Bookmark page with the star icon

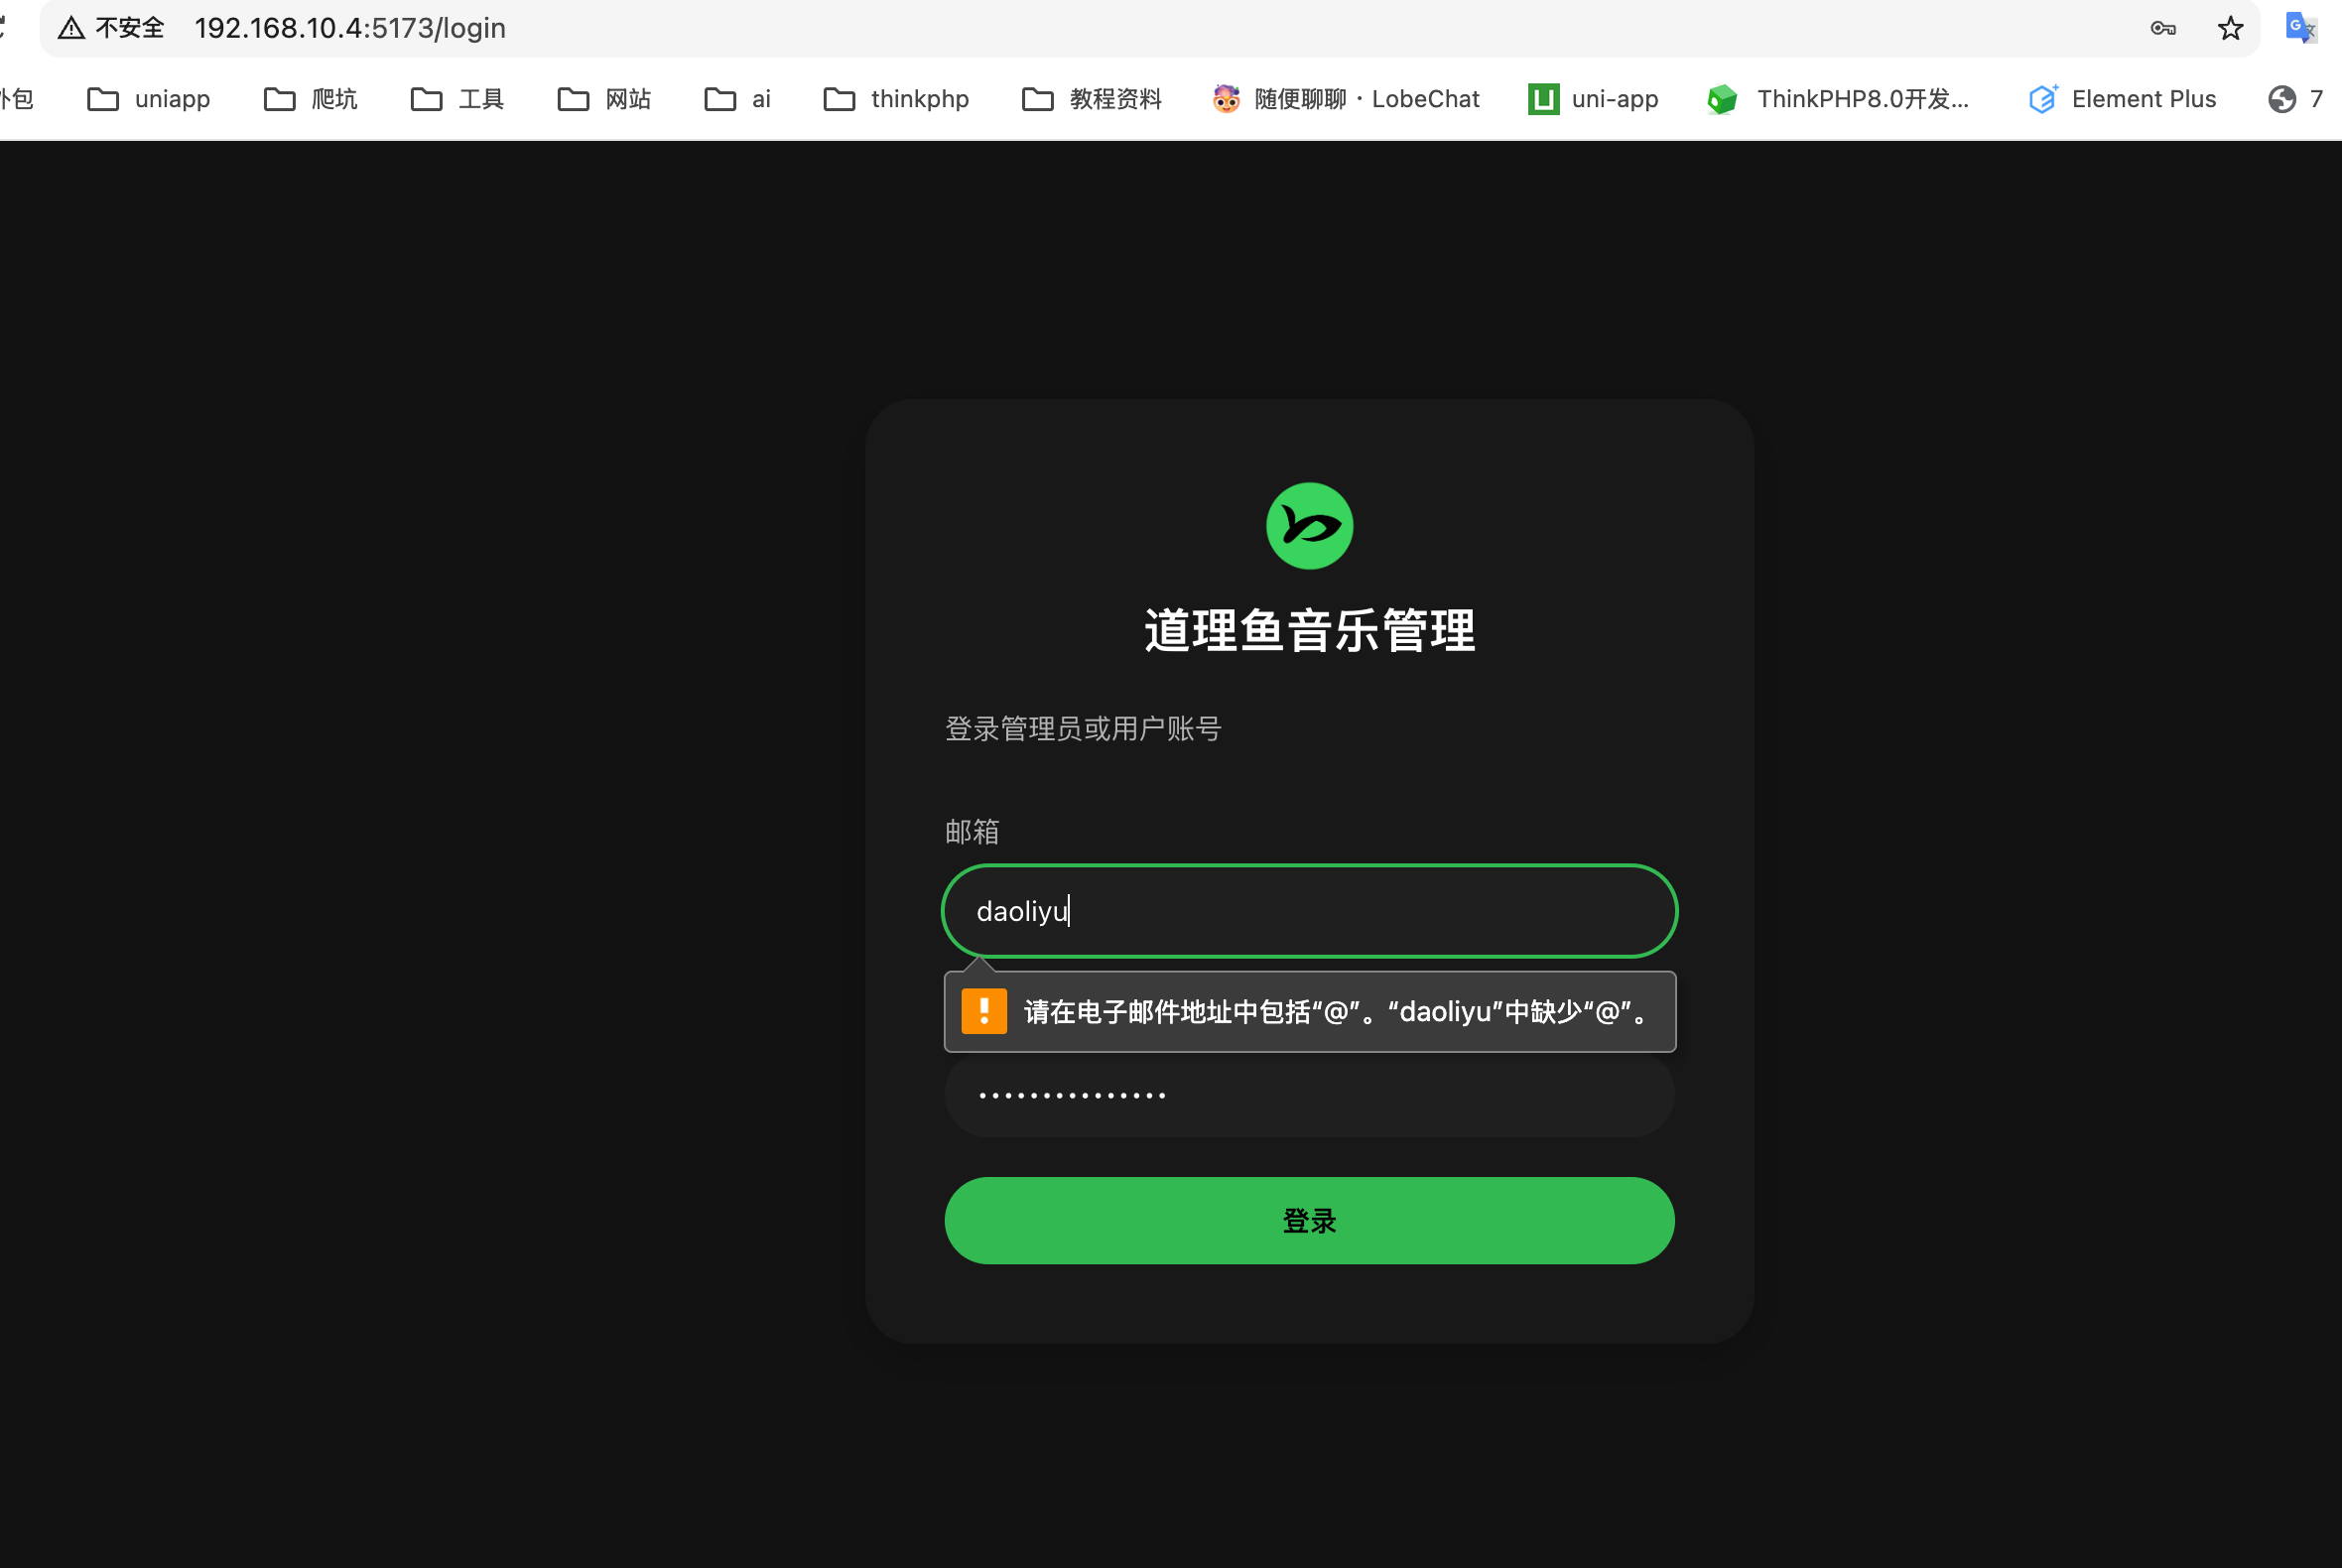(x=2230, y=28)
